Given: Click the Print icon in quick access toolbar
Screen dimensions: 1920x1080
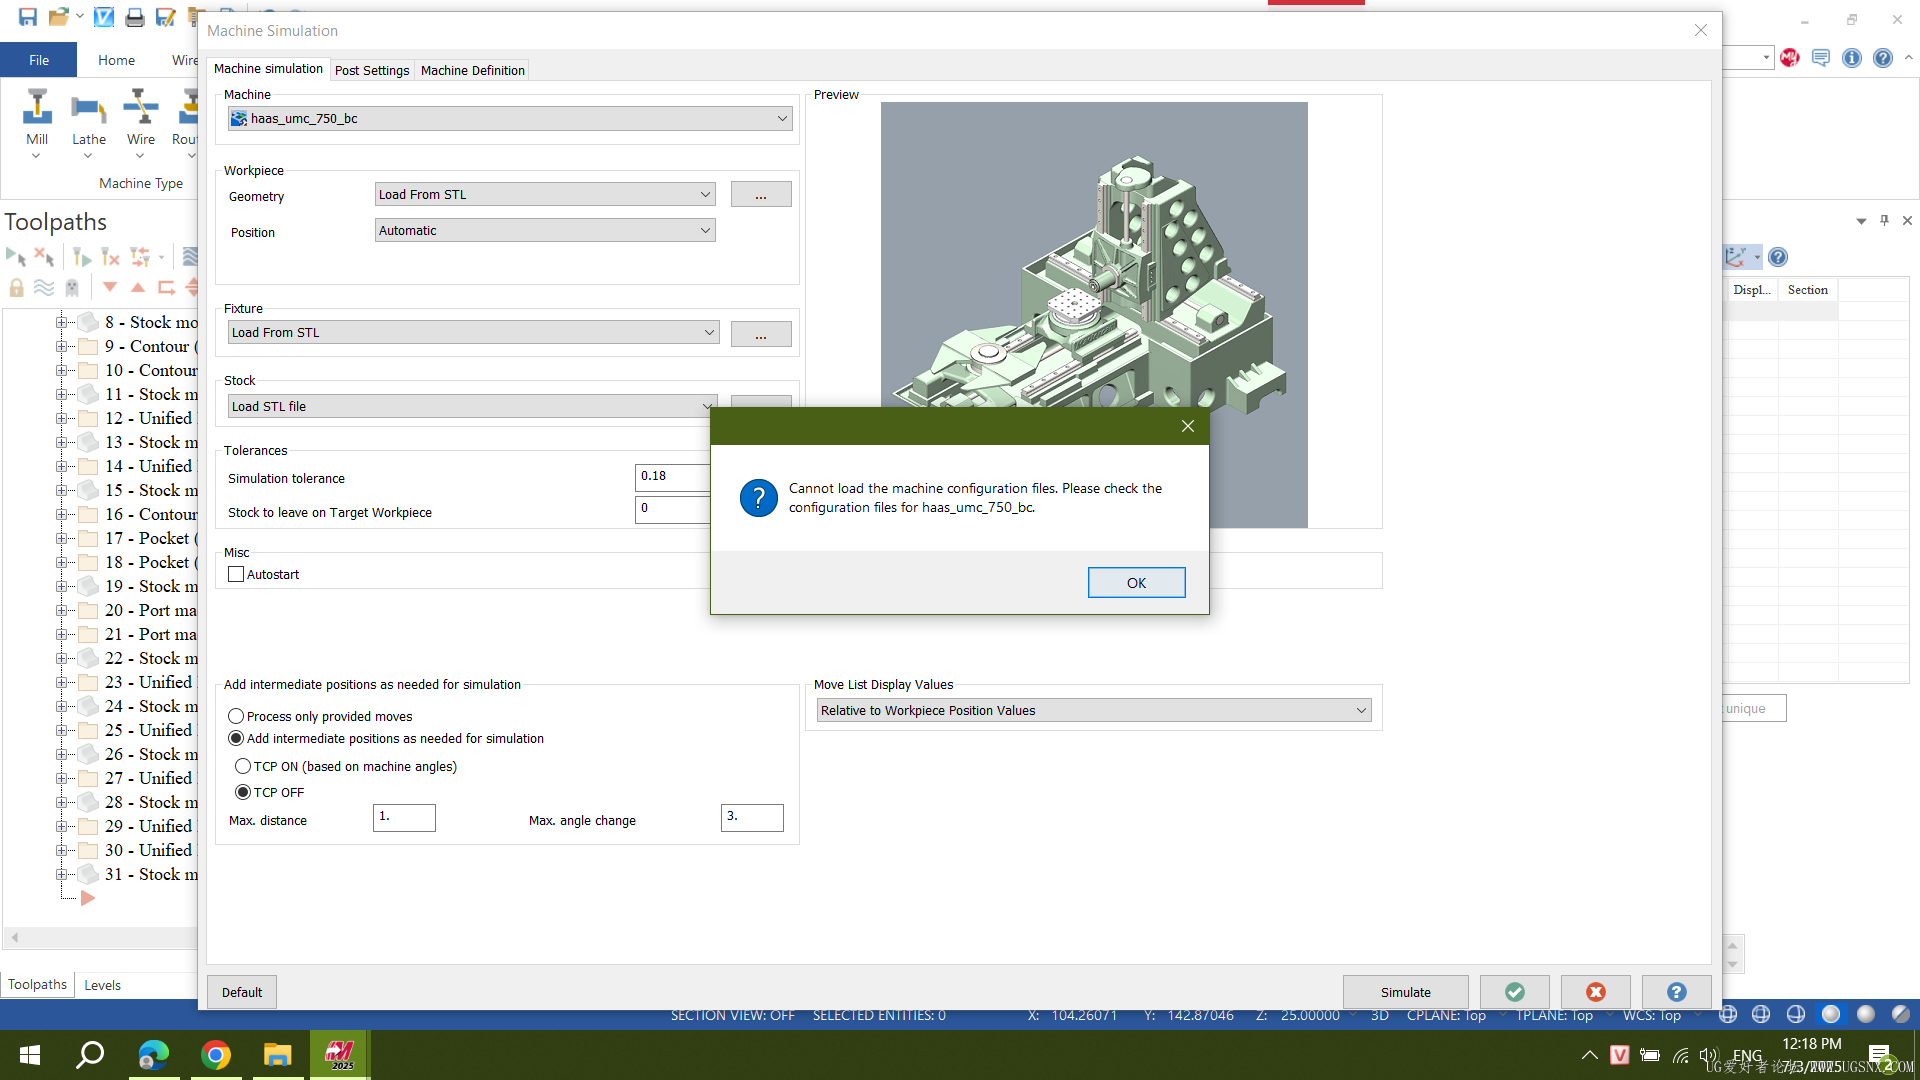Looking at the screenshot, I should coord(134,17).
